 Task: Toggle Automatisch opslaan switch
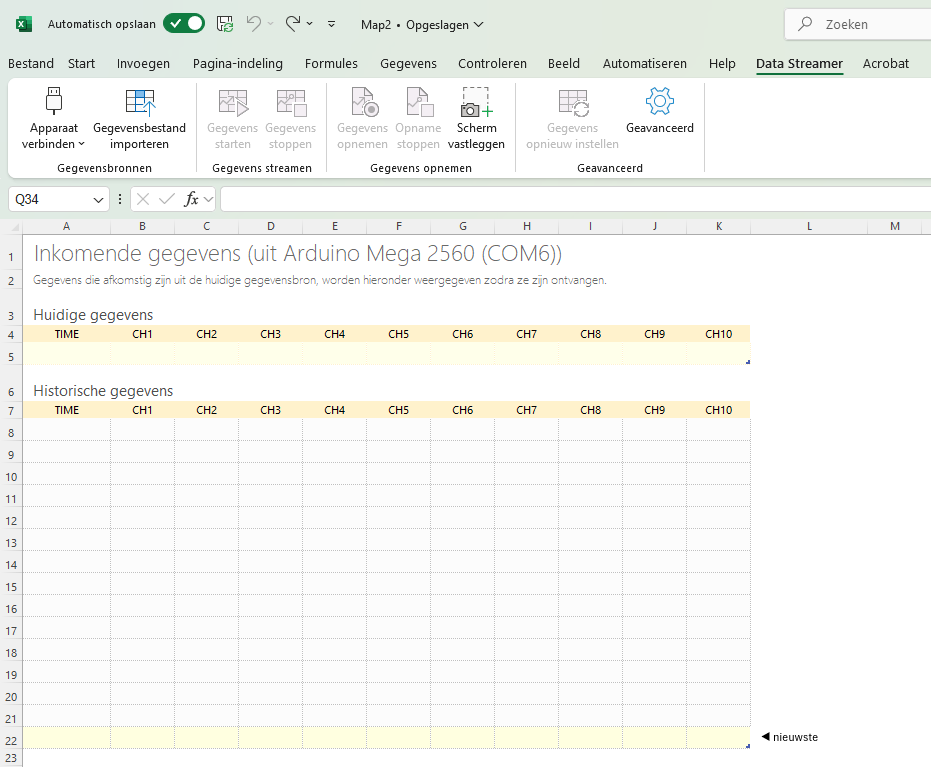pos(184,24)
